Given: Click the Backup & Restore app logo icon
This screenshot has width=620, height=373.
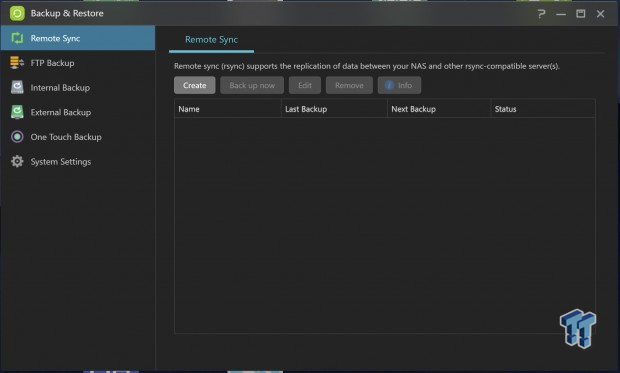Looking at the screenshot, I should (x=17, y=13).
